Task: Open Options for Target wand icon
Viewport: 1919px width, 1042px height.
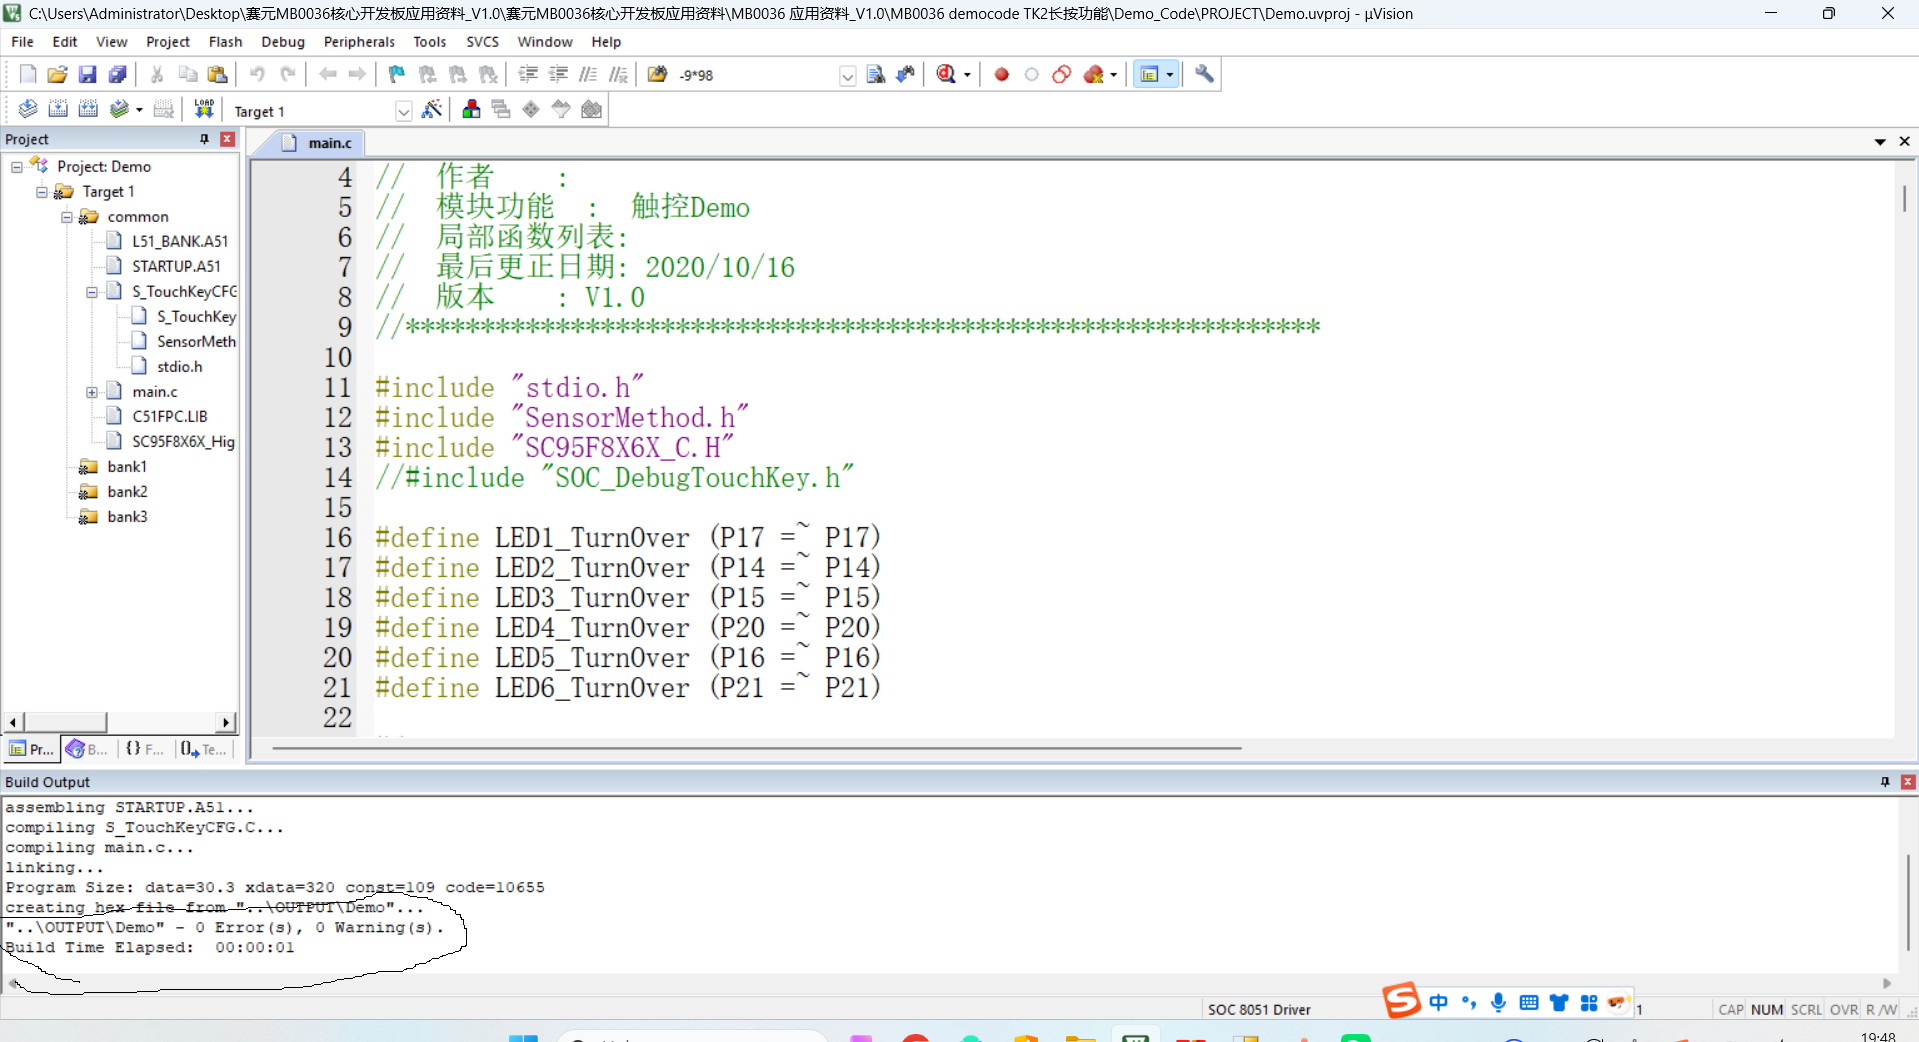Action: point(432,109)
